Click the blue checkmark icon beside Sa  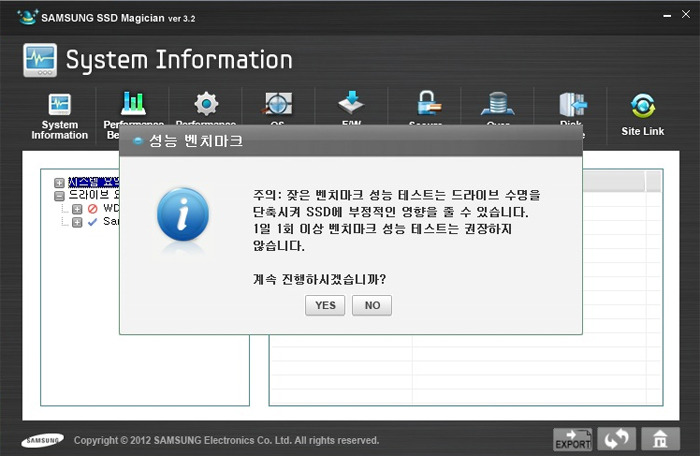[92, 222]
